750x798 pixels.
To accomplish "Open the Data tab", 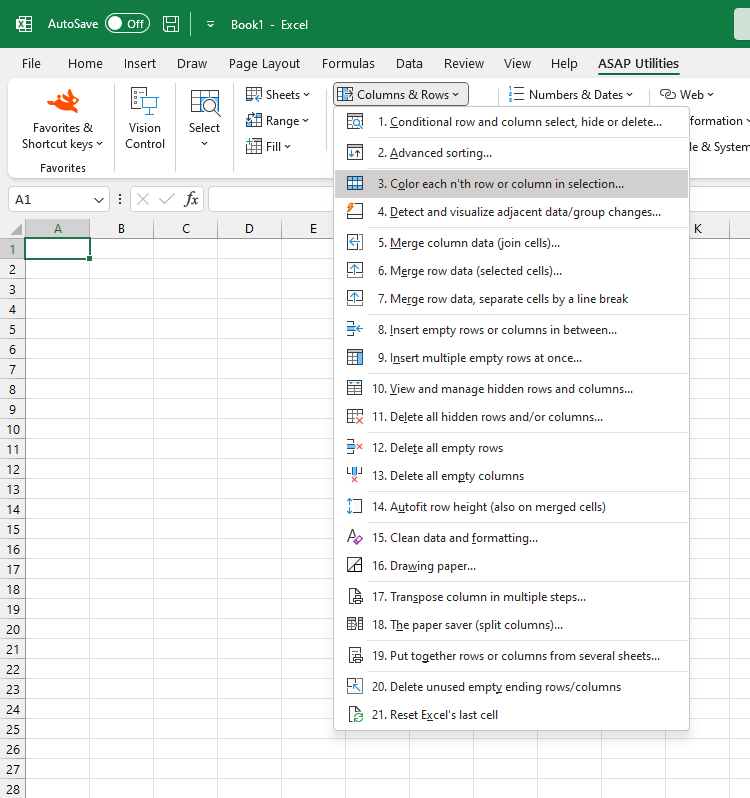I will [x=409, y=64].
